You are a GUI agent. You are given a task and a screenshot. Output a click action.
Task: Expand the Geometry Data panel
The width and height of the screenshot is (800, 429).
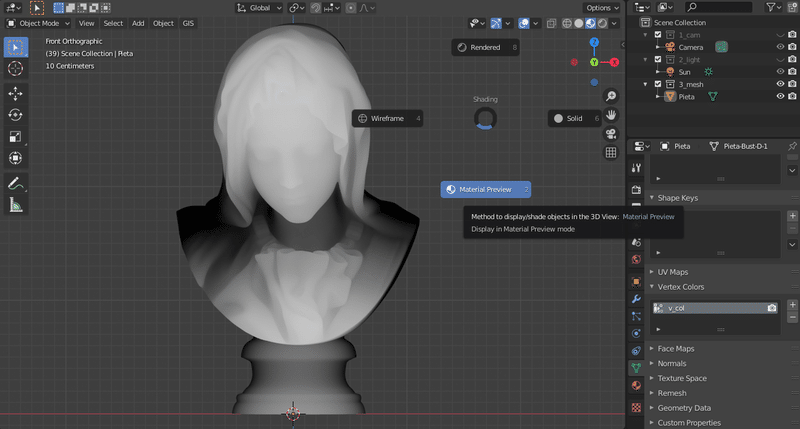tap(684, 408)
